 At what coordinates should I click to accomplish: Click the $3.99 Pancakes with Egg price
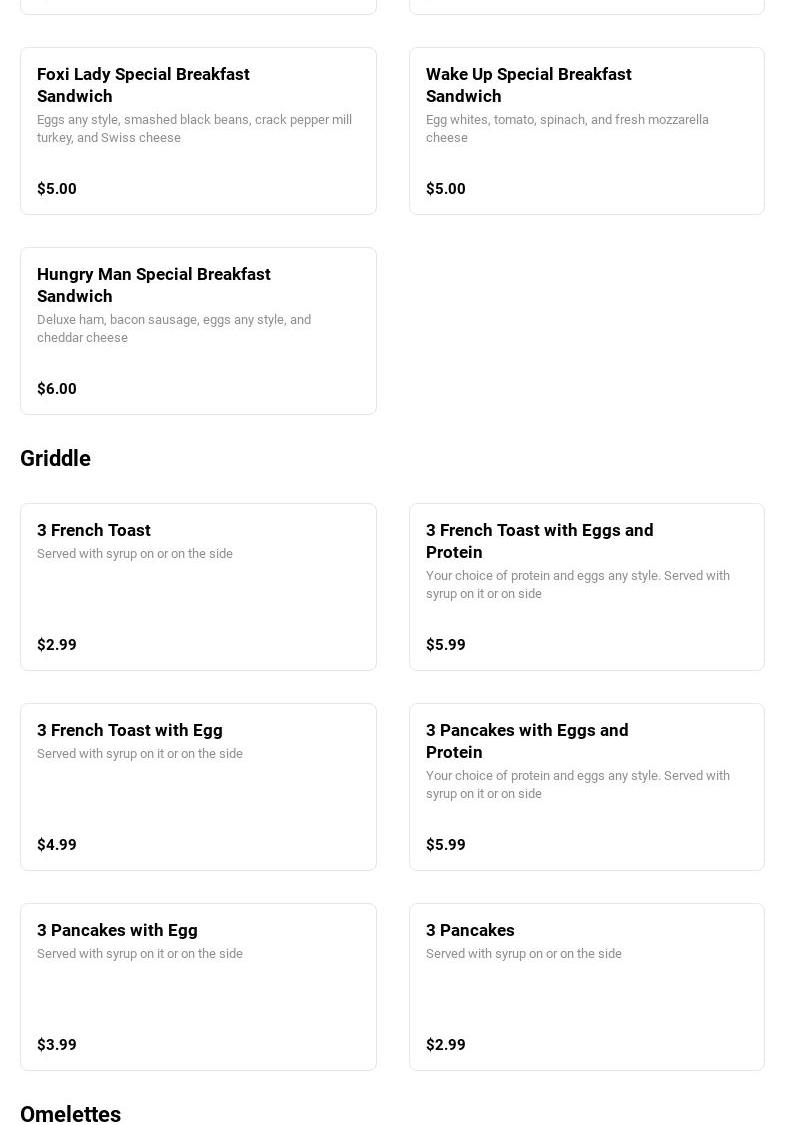click(x=57, y=1045)
